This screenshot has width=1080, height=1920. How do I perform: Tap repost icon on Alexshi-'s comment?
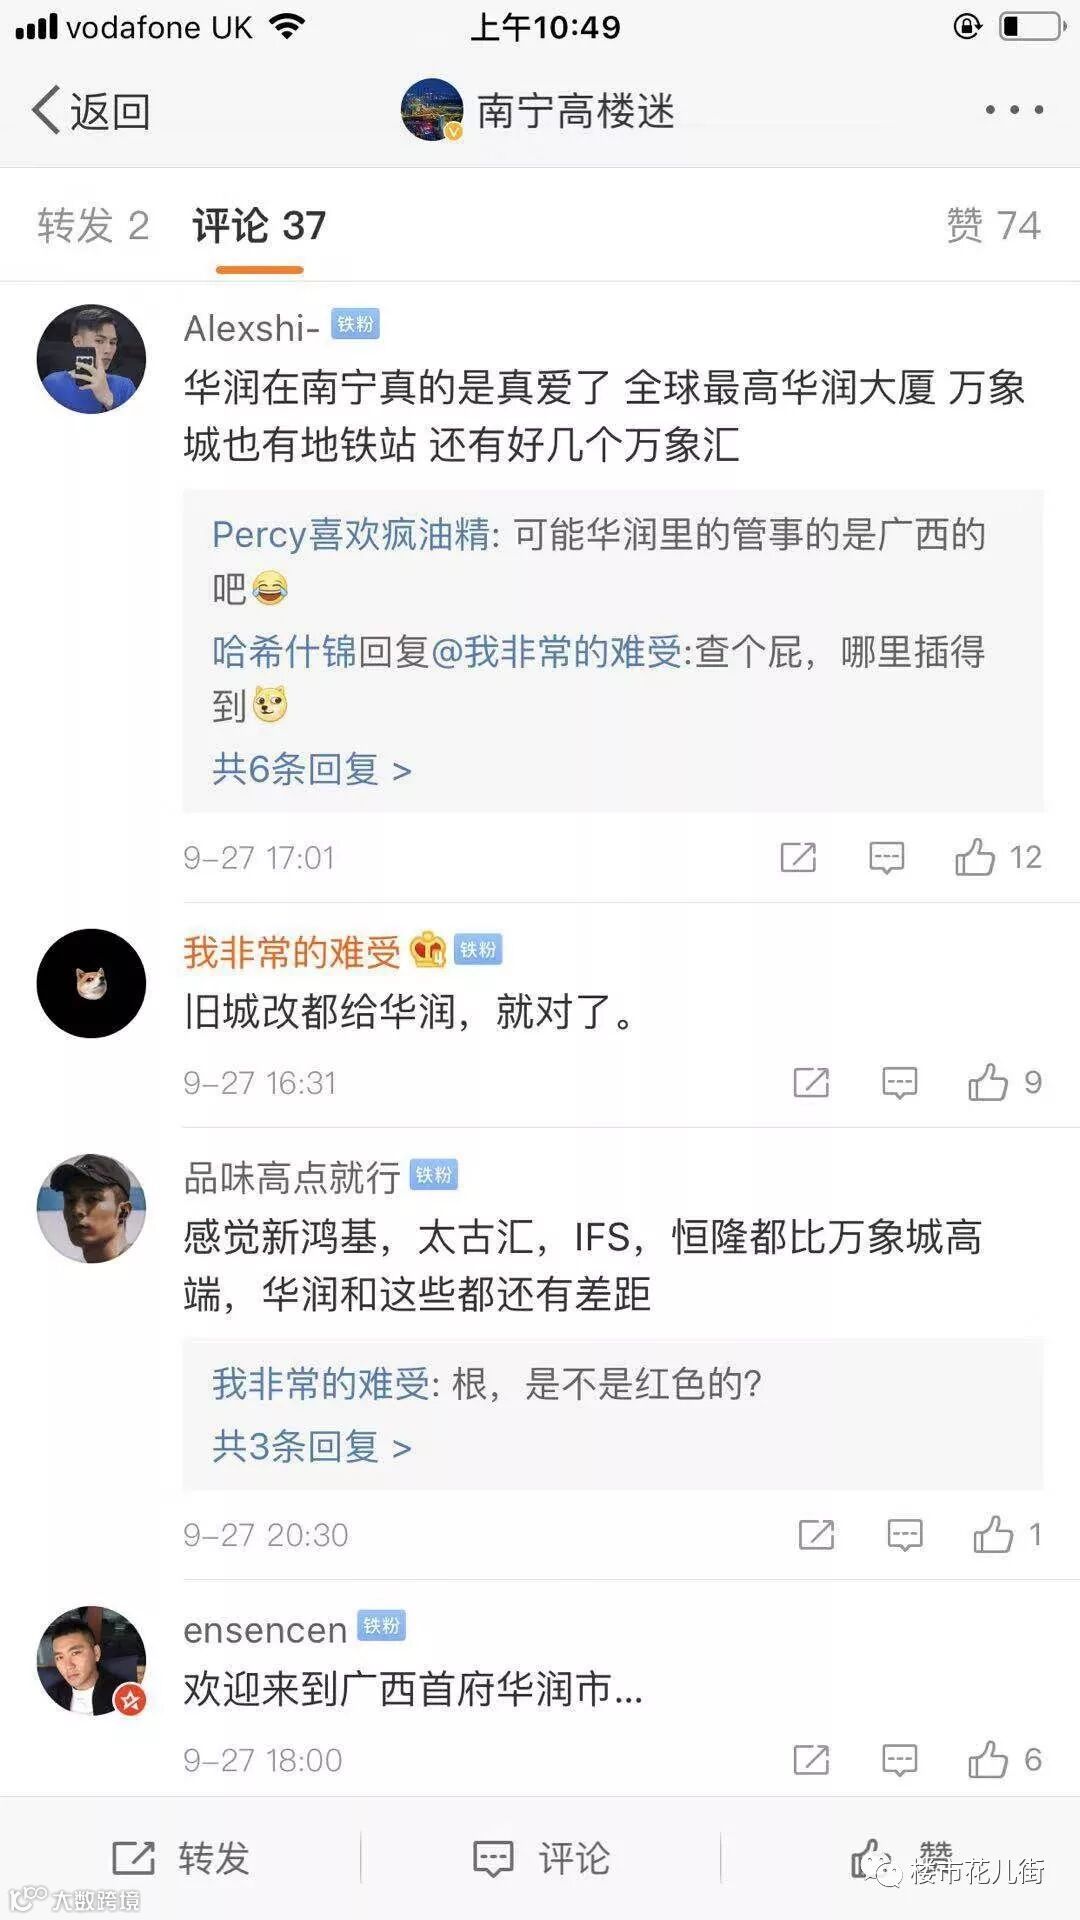(798, 857)
